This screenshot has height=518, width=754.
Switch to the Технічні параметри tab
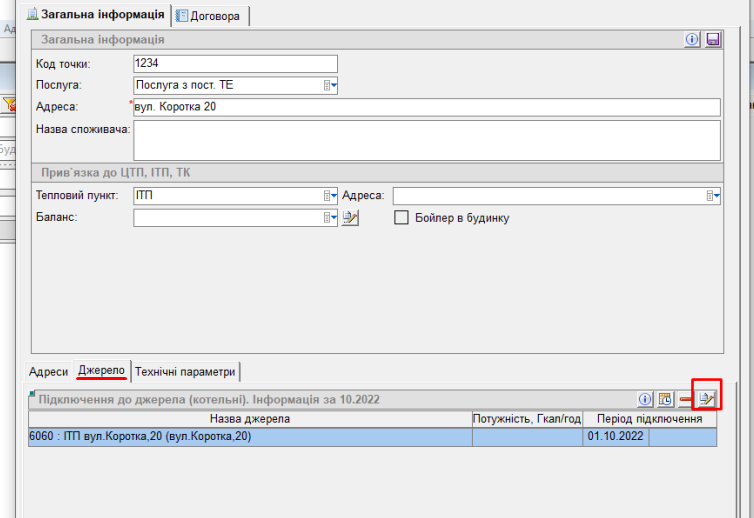185,371
